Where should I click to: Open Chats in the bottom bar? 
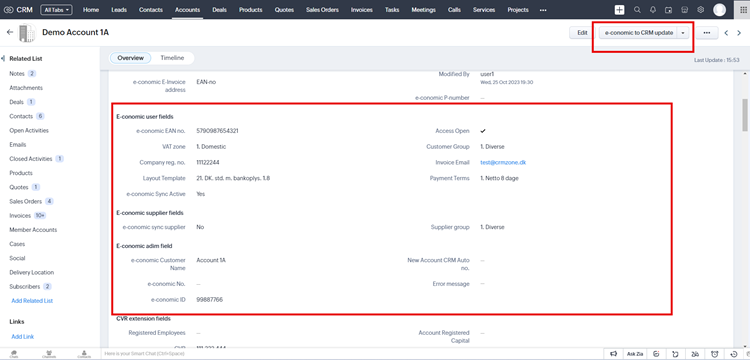[x=14, y=354]
